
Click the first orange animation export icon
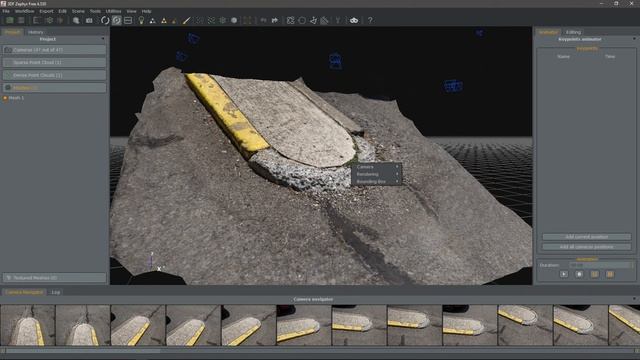pyautogui.click(x=594, y=274)
